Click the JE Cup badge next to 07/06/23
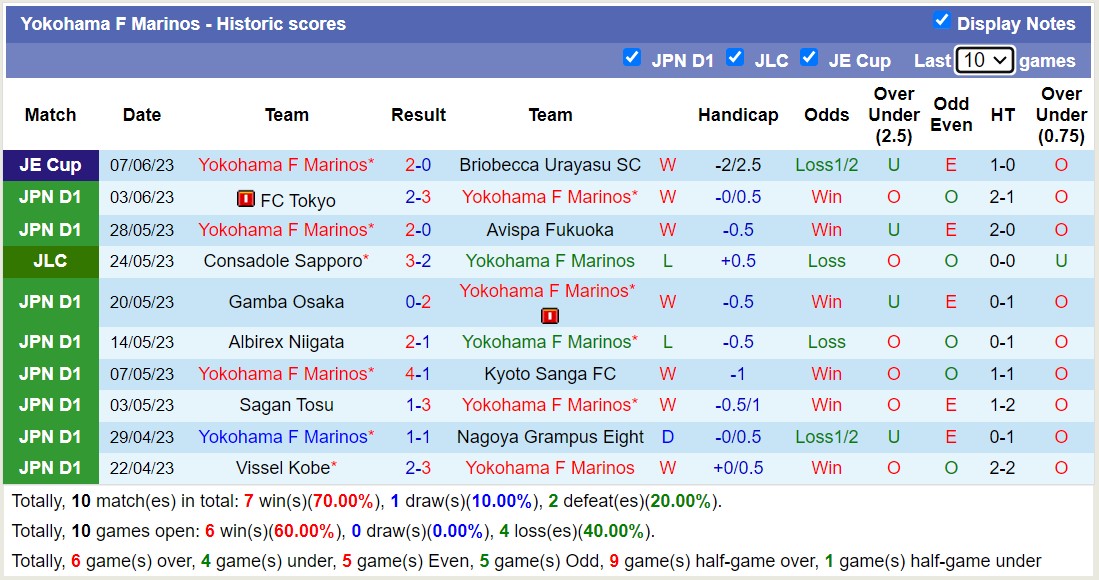The width and height of the screenshot is (1099, 580). [50, 164]
